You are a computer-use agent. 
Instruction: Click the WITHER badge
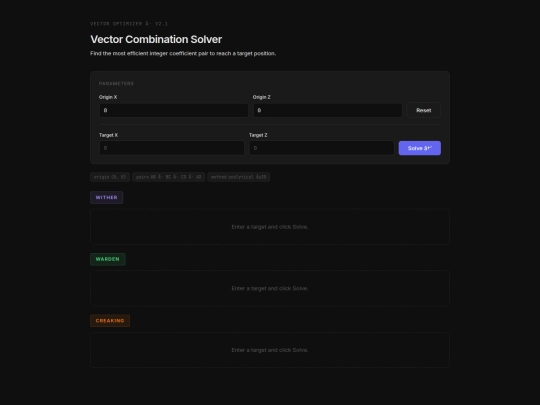107,198
